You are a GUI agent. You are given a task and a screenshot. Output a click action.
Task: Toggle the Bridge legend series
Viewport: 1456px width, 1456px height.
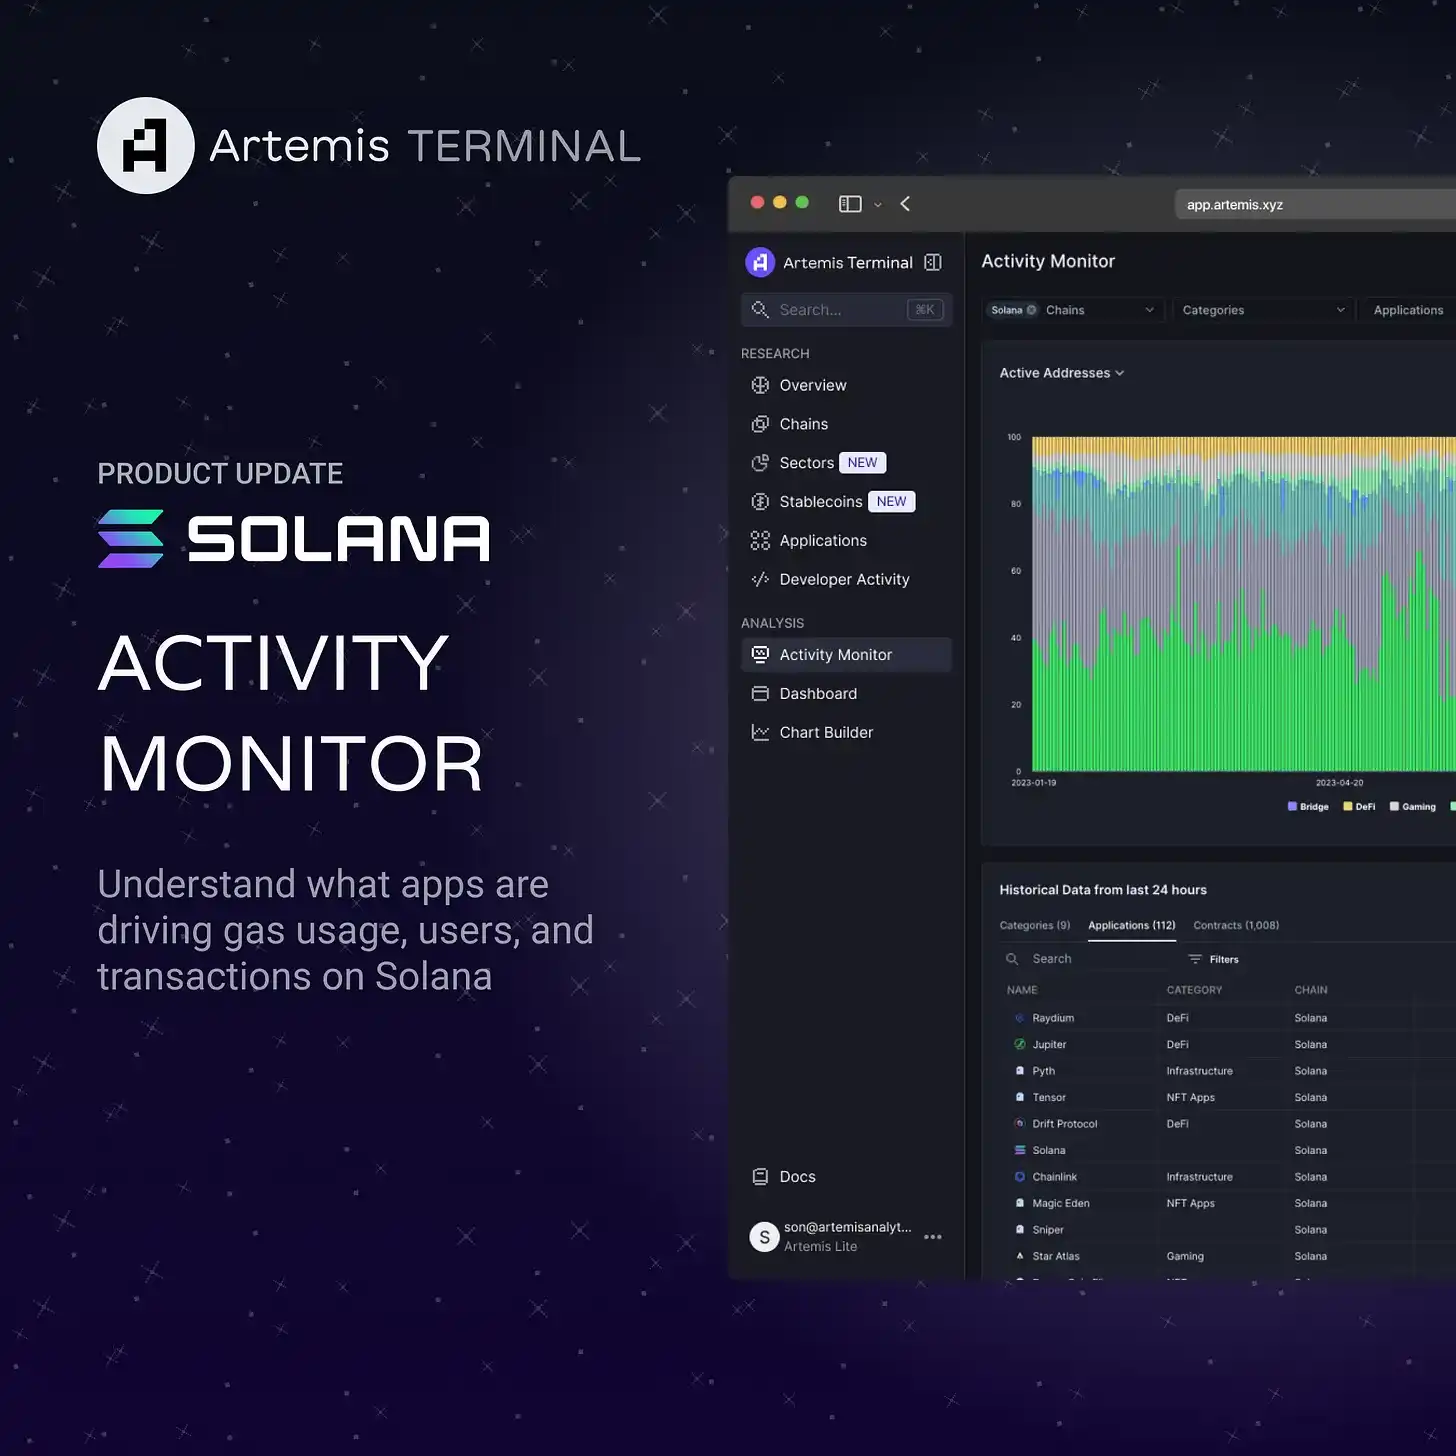pyautogui.click(x=1308, y=806)
